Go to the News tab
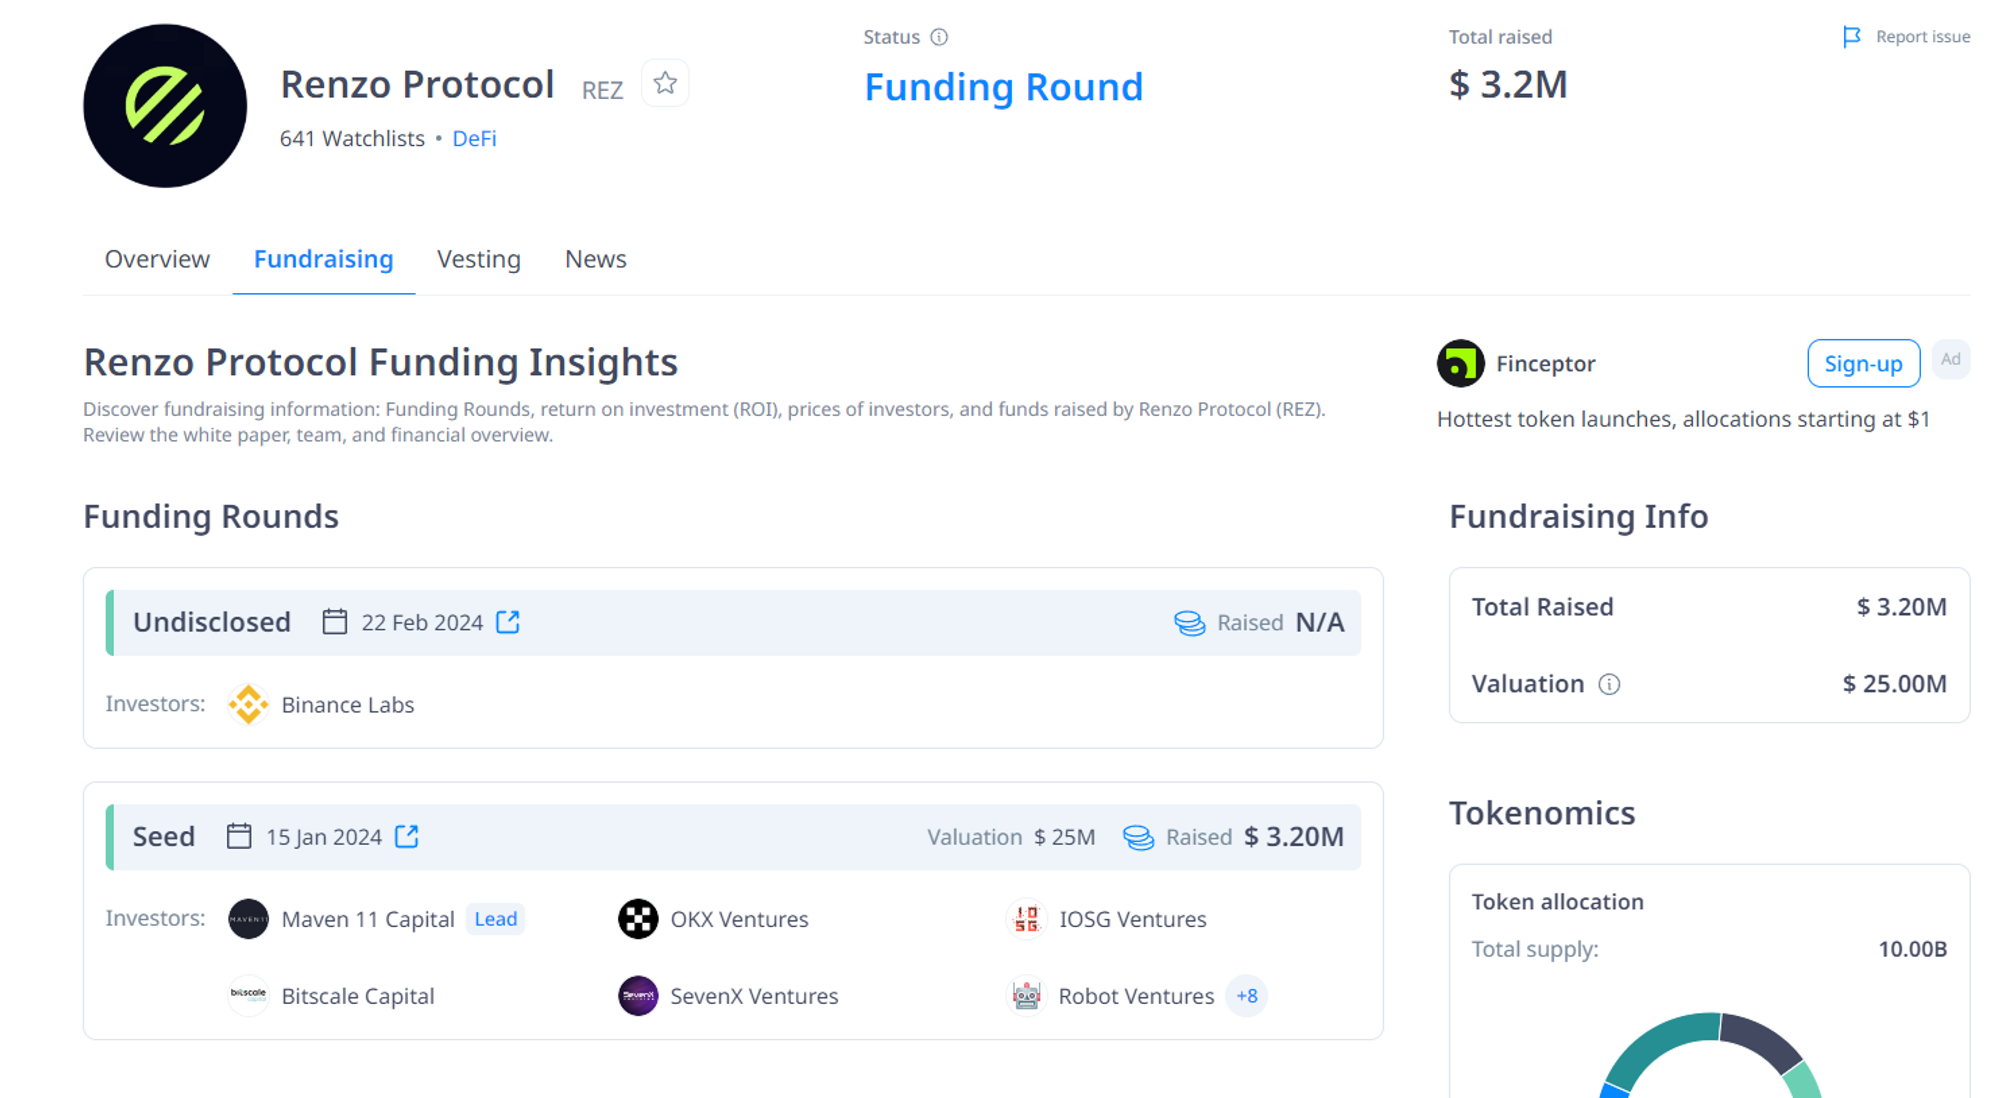Viewport: 2000px width, 1098px height. [595, 259]
